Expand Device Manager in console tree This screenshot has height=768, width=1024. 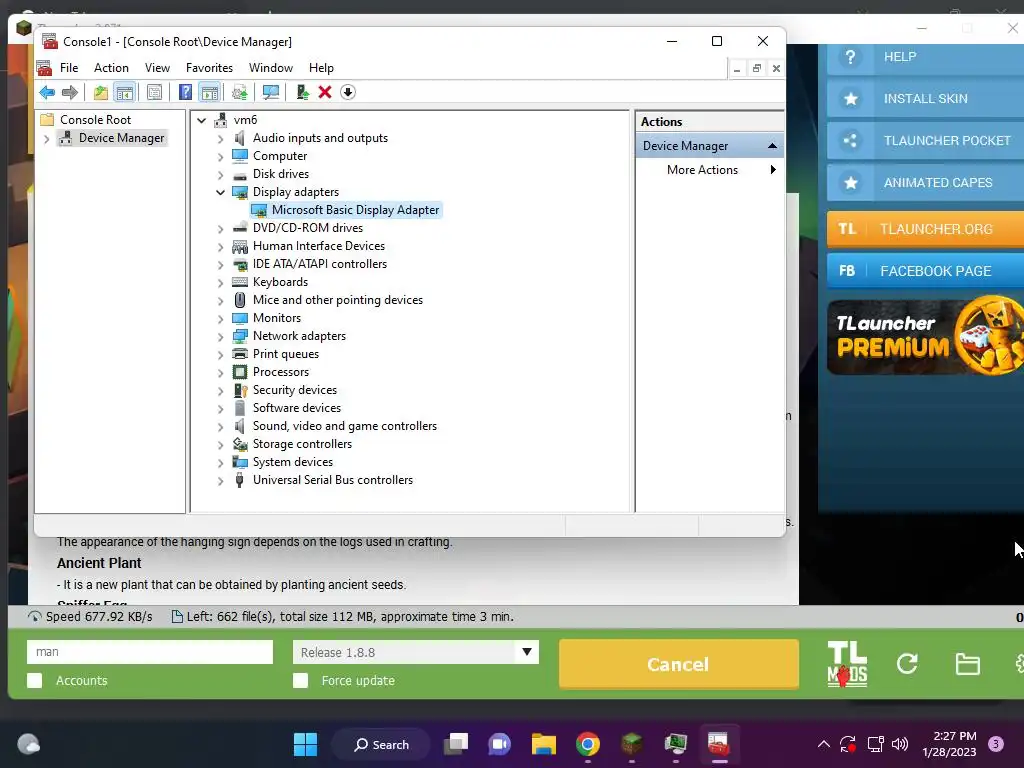tap(46, 138)
